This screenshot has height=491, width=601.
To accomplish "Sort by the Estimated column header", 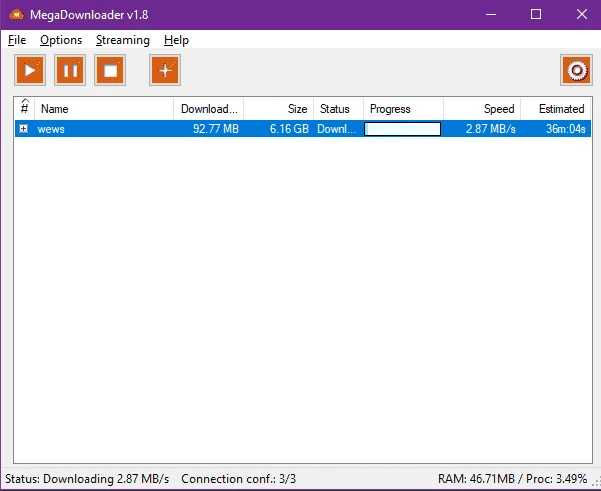I will (556, 109).
